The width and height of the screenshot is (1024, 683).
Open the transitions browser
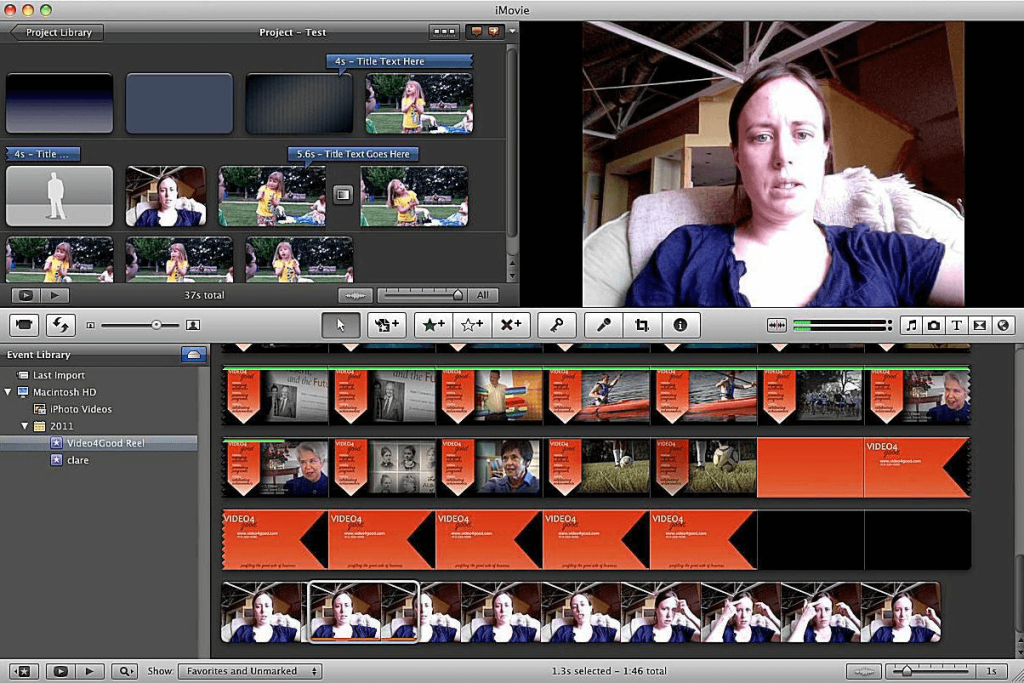(980, 325)
